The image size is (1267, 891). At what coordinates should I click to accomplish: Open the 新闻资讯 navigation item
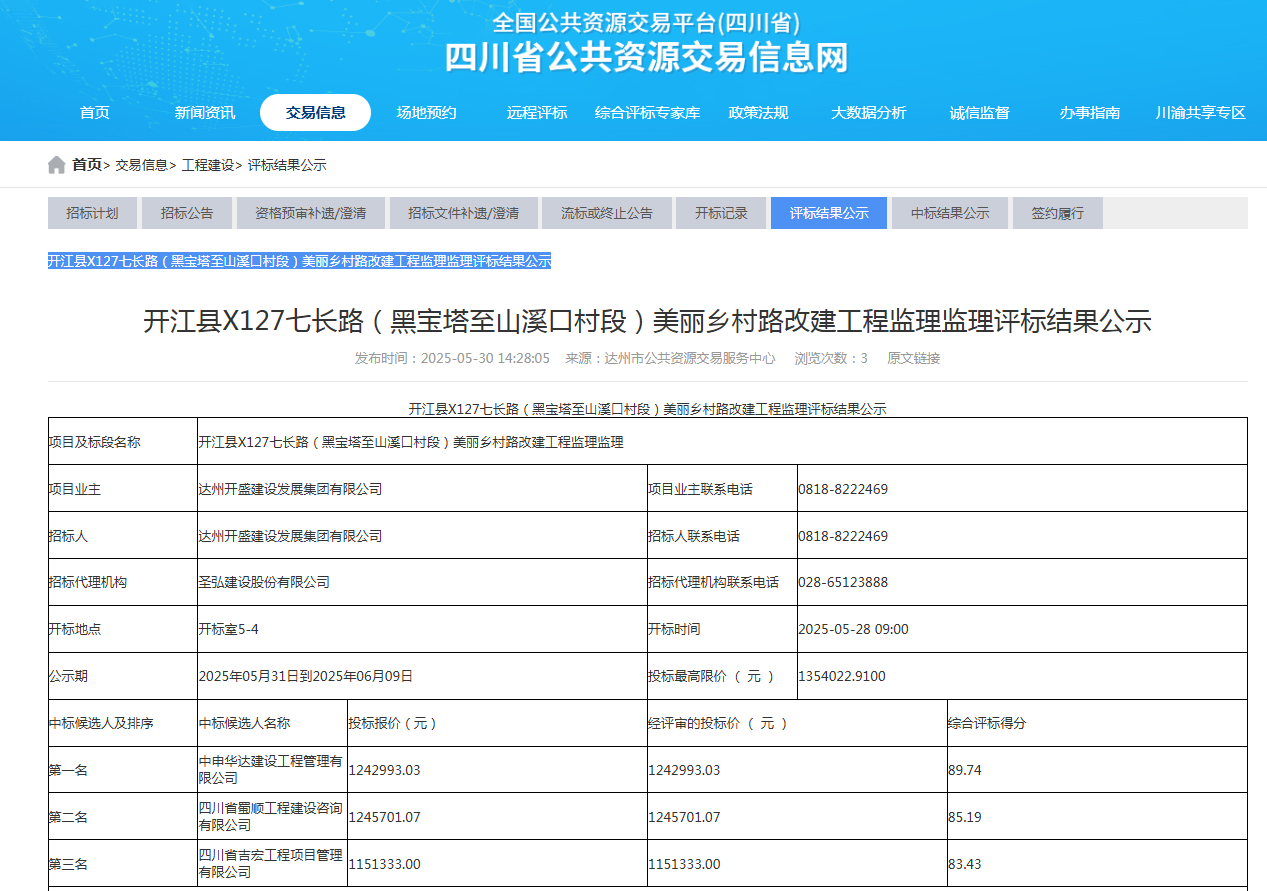point(205,113)
